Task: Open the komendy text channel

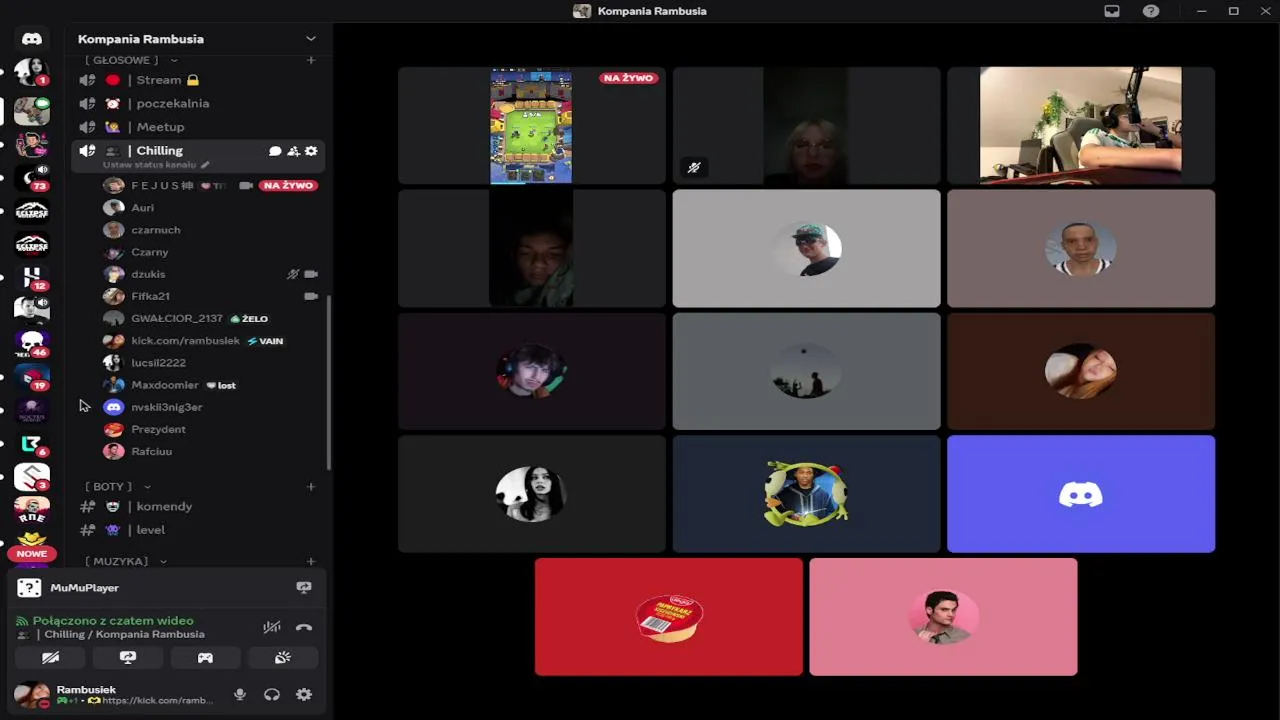Action: (198, 506)
